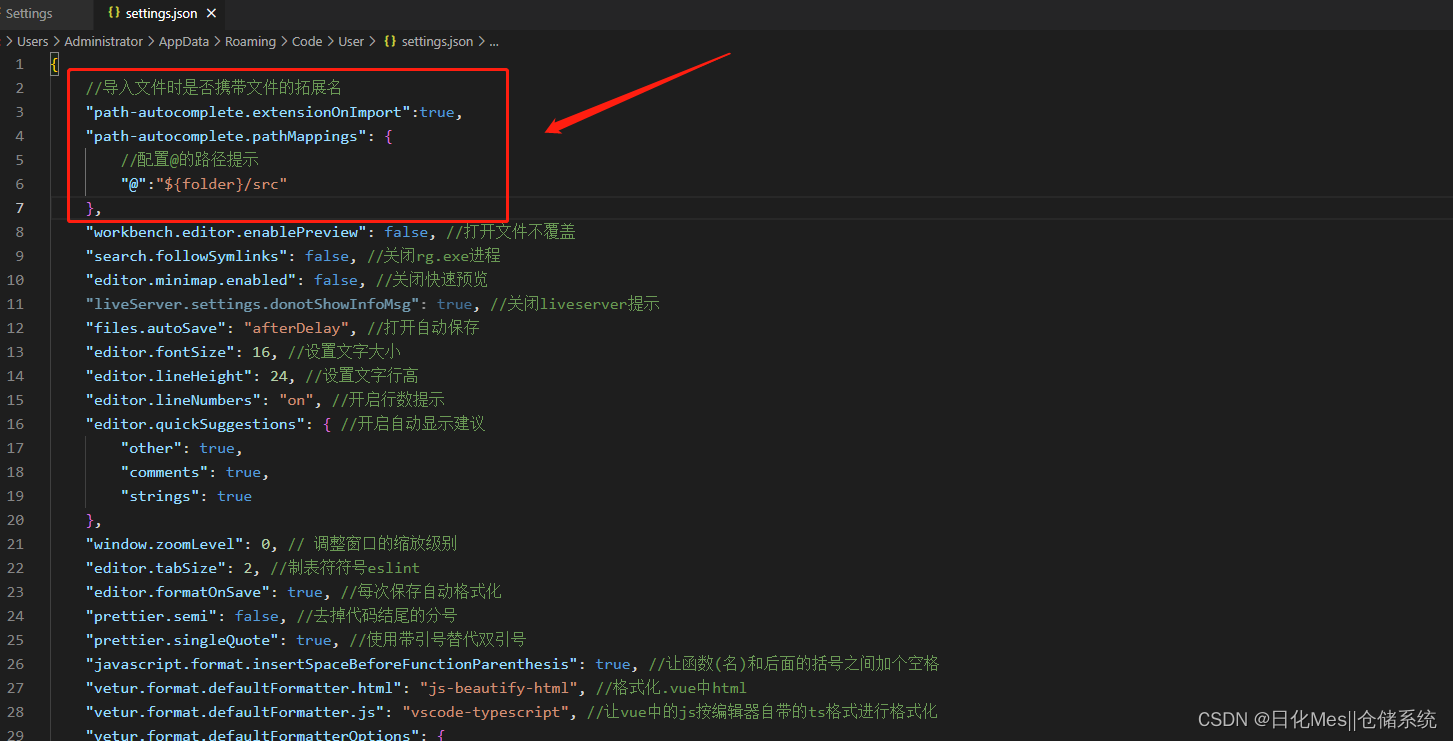Click the JSON braces icon in the breadcrumb

click(389, 42)
